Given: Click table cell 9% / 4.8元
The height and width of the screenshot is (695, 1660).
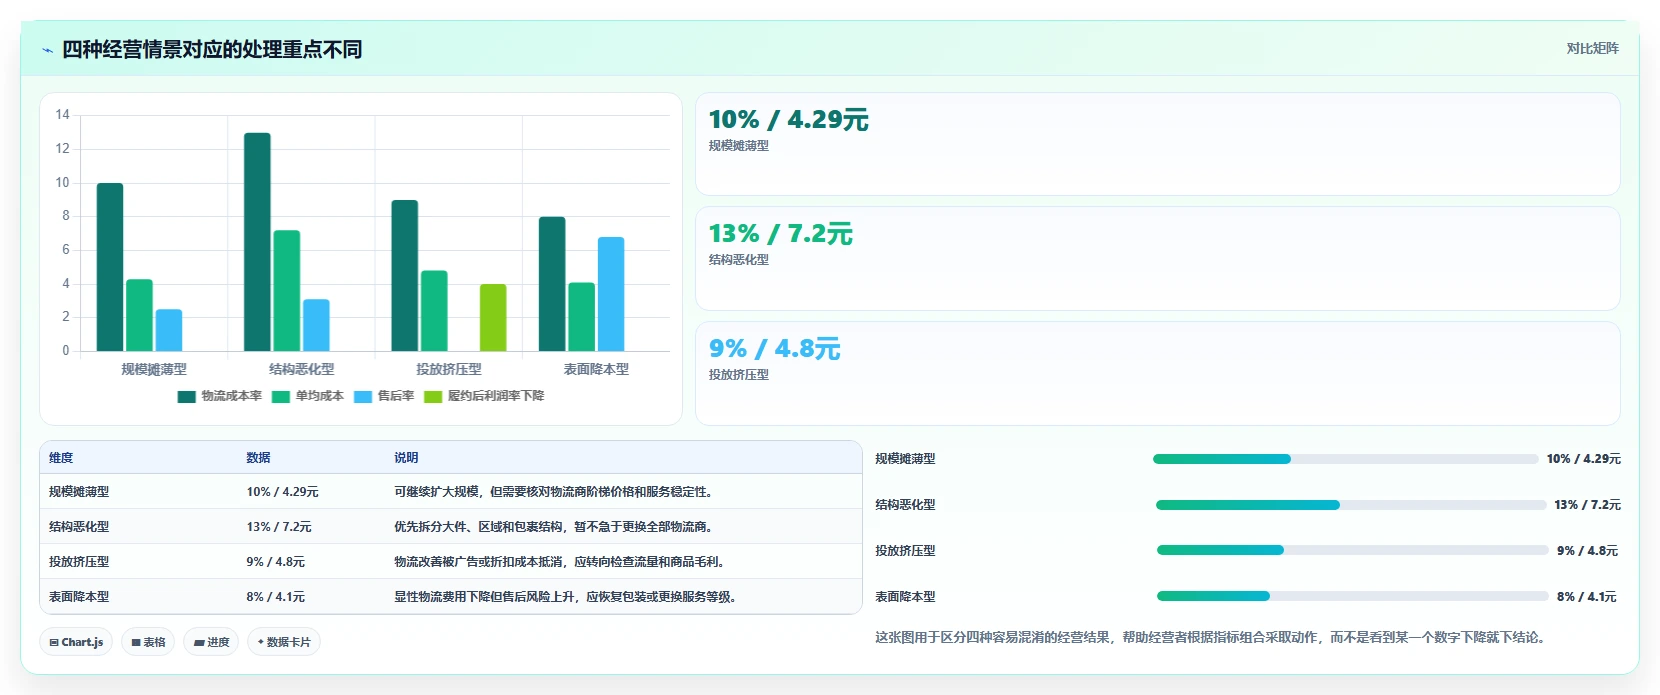Looking at the screenshot, I should (275, 562).
